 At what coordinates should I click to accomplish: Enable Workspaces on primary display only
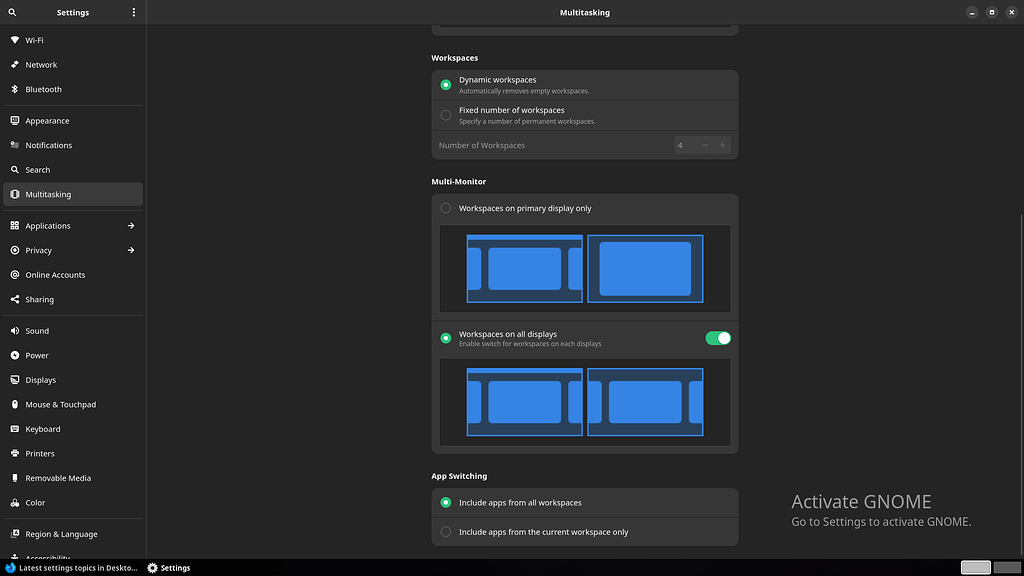pyautogui.click(x=445, y=208)
